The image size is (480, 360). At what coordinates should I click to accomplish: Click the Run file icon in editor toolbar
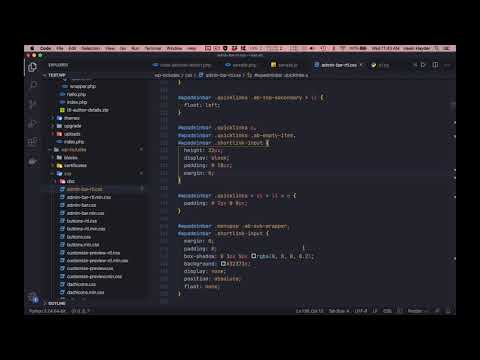click(423, 65)
